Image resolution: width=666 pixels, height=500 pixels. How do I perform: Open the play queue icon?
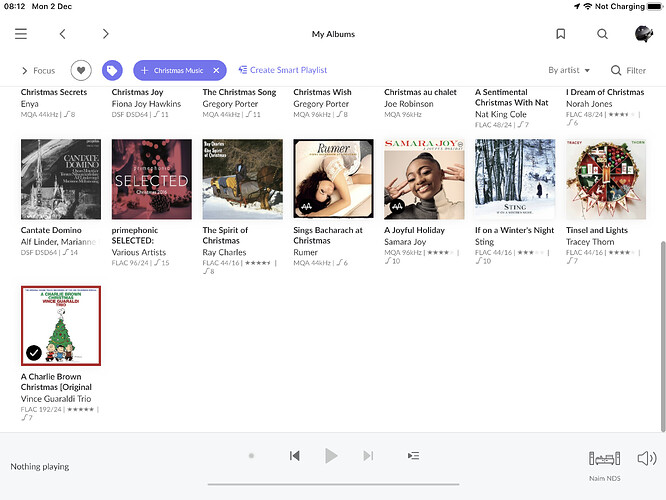[x=413, y=456]
